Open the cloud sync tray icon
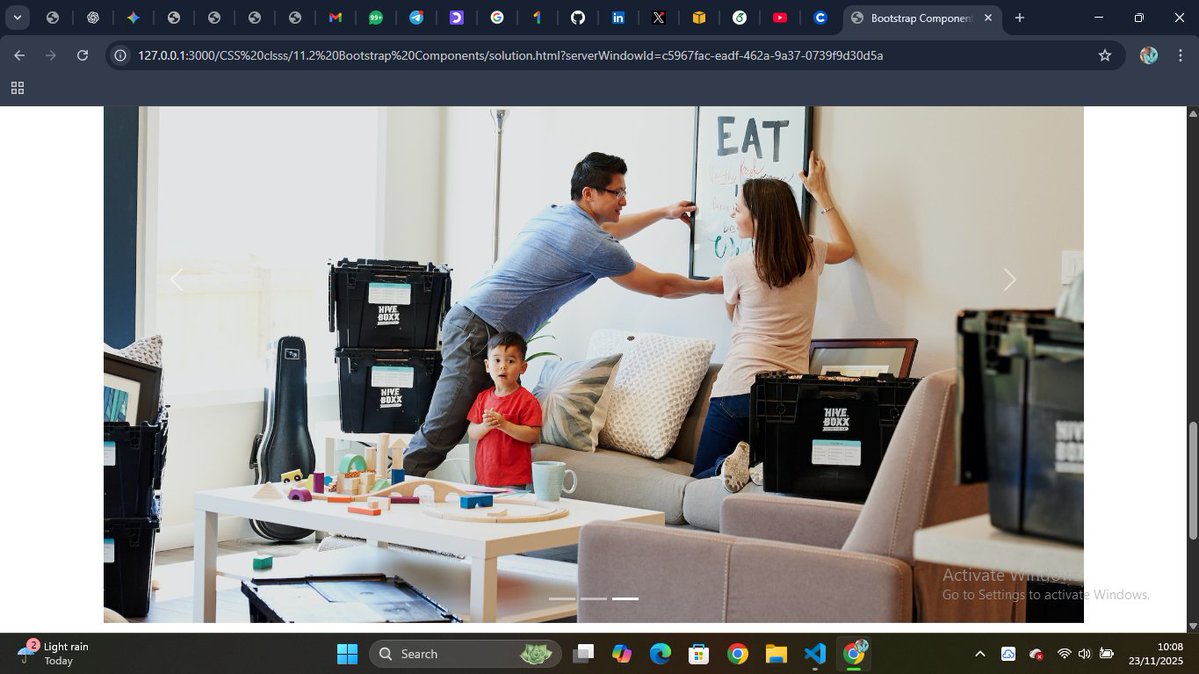 [x=1009, y=653]
